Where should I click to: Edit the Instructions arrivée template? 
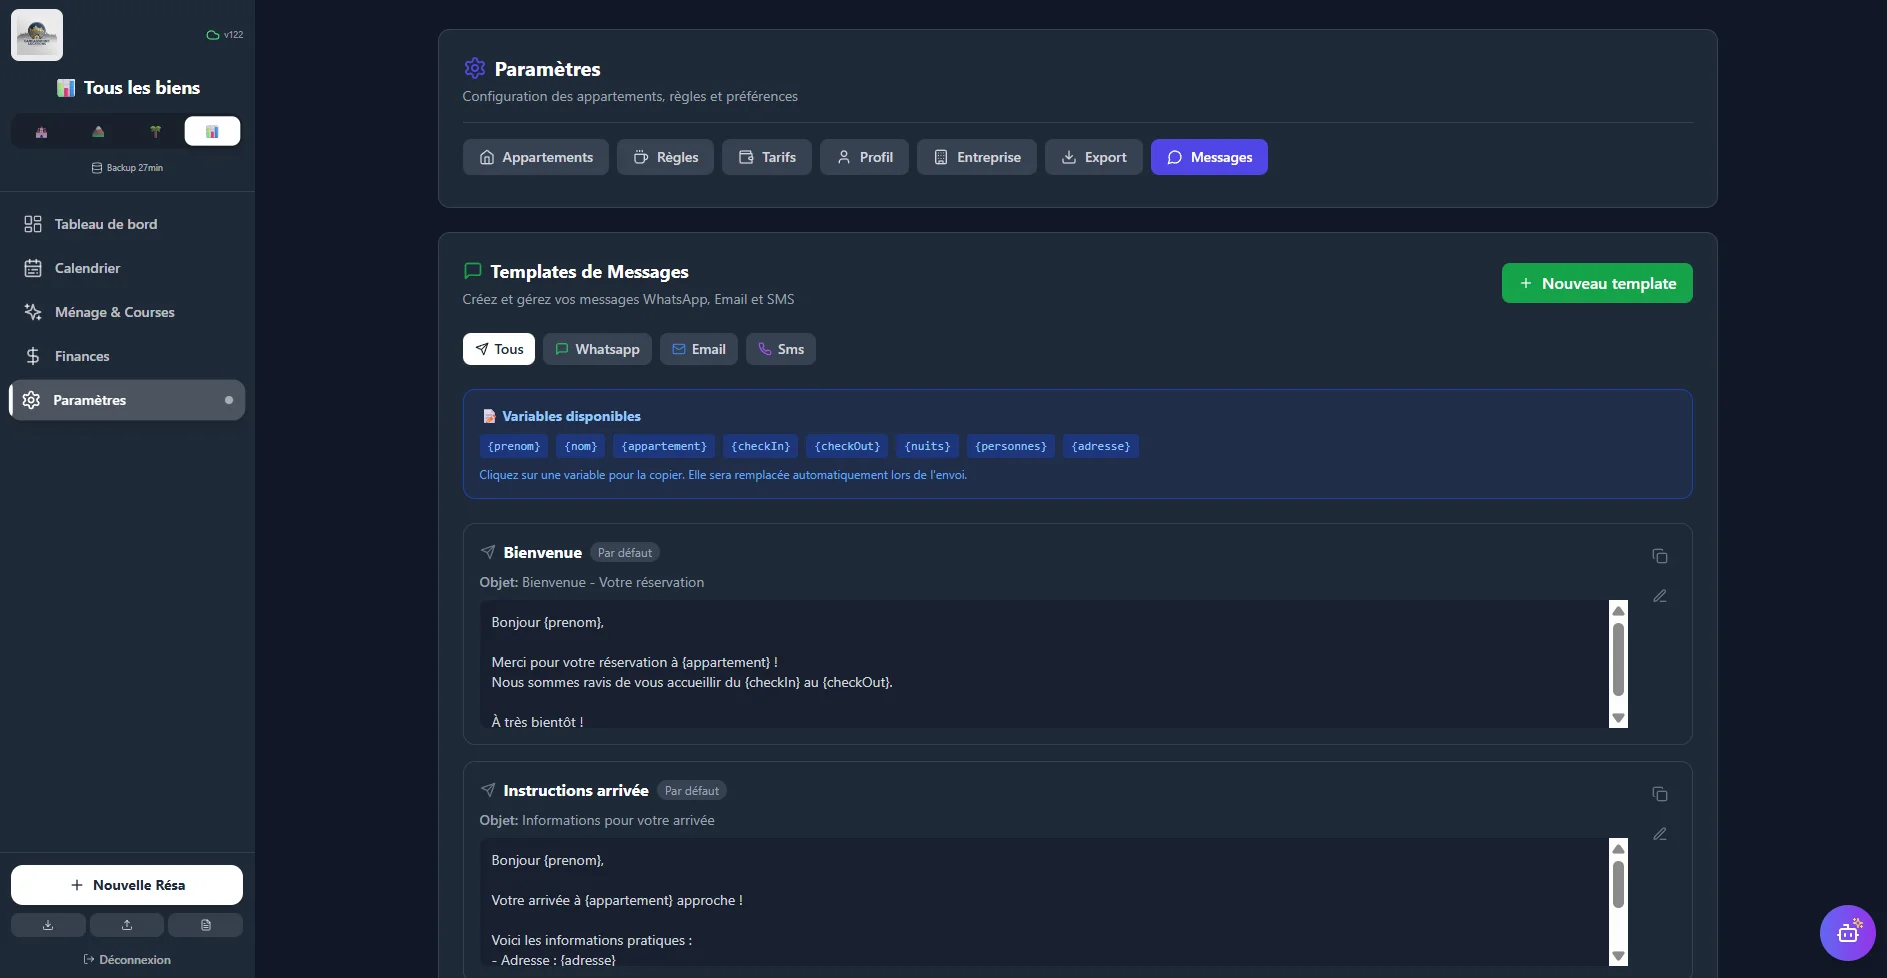pos(1659,834)
